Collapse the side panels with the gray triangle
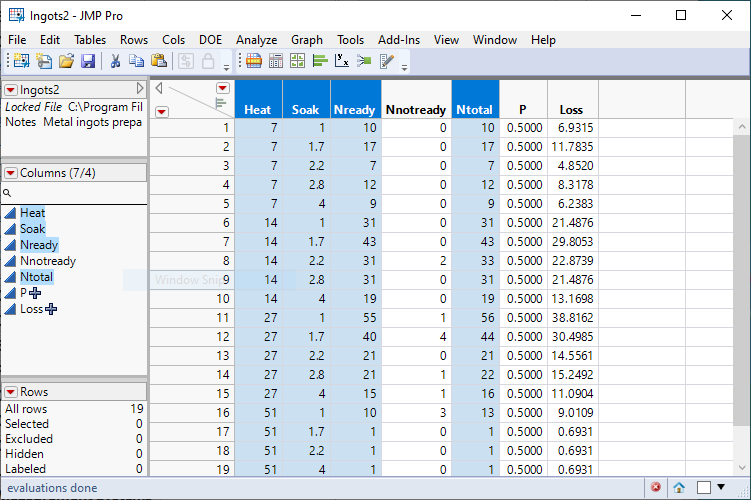 [140, 90]
